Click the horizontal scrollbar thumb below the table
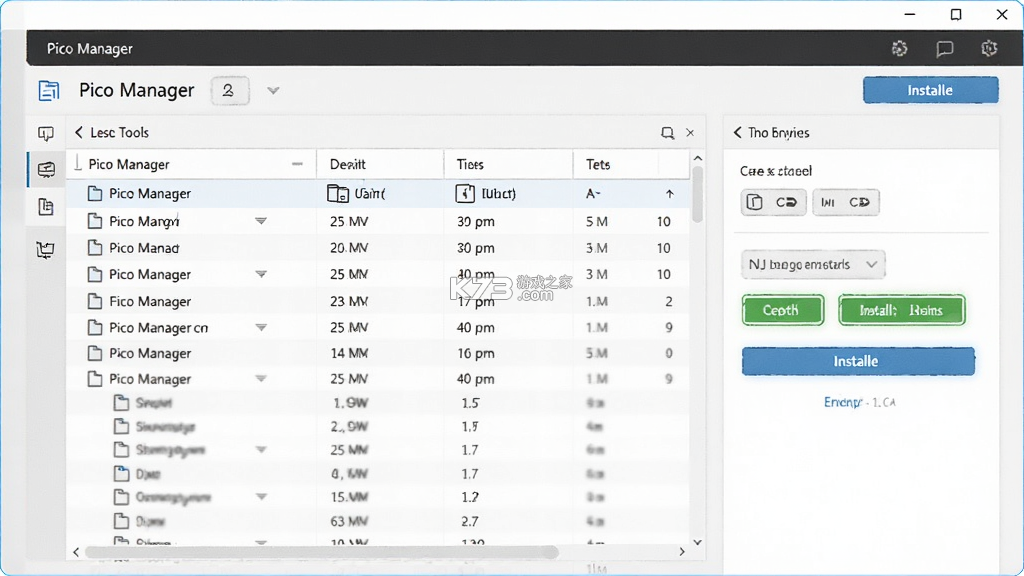 322,552
